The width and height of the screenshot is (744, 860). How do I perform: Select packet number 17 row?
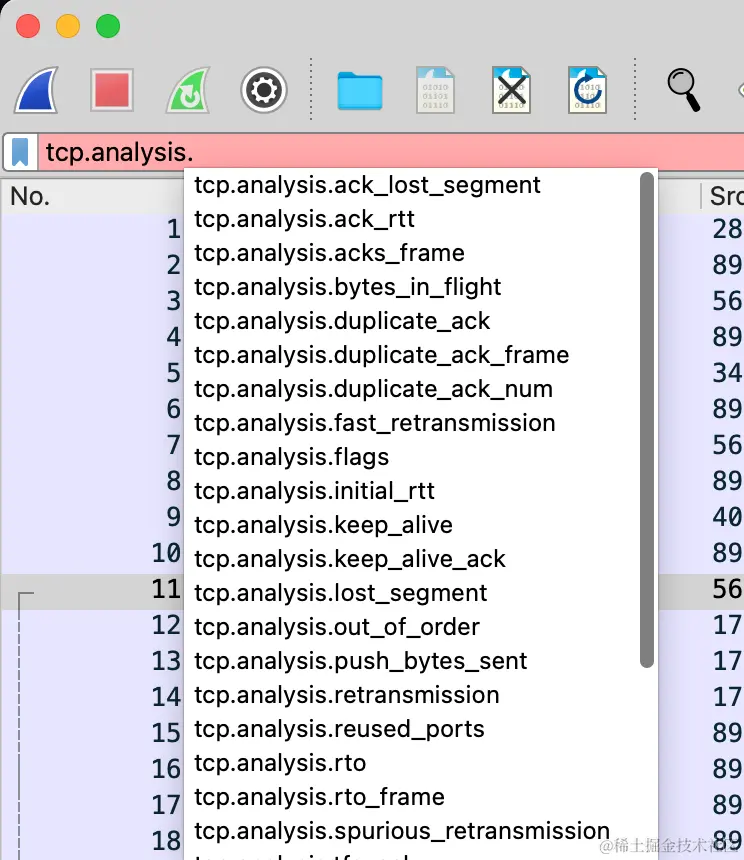(x=92, y=805)
